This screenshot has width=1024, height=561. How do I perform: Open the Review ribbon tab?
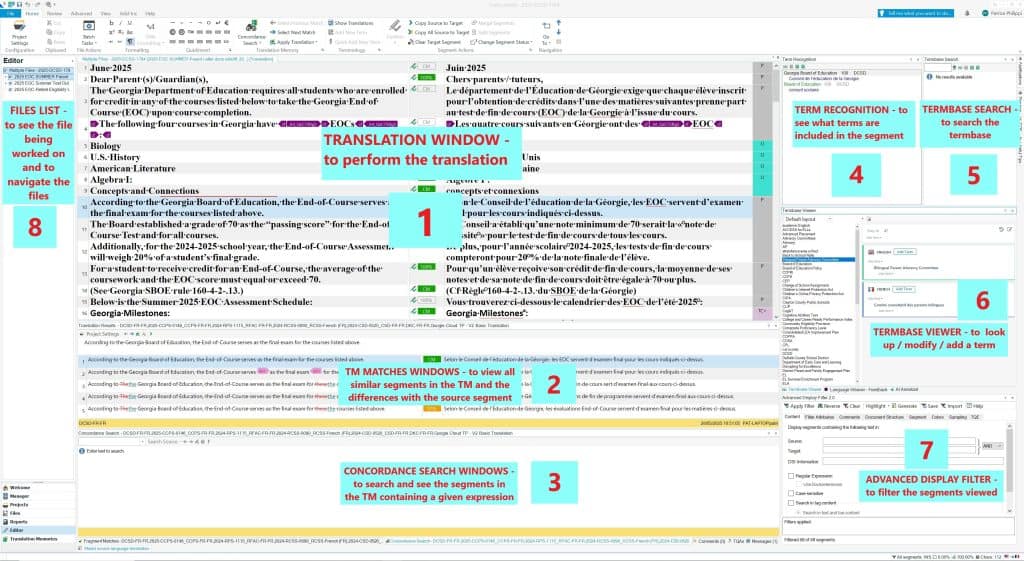[x=54, y=14]
